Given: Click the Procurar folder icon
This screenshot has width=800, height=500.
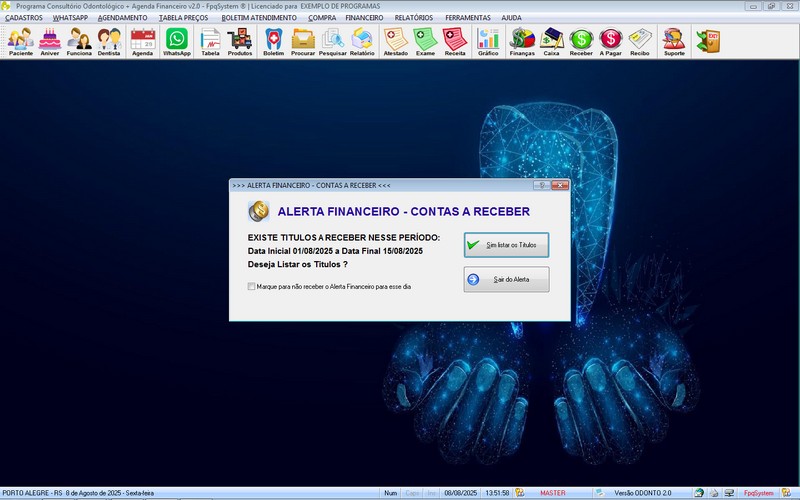Looking at the screenshot, I should click(303, 42).
